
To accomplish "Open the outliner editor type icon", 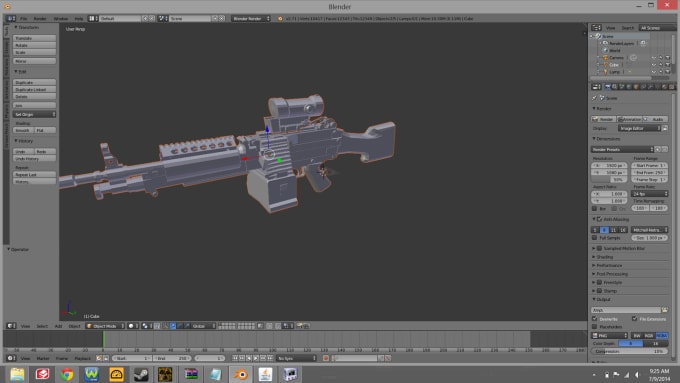I will (x=597, y=27).
